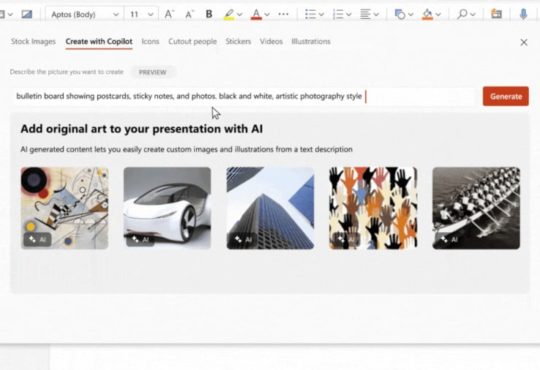Screen dimensions: 540x370
Task: Open the Illustrations tab
Action: tap(311, 42)
